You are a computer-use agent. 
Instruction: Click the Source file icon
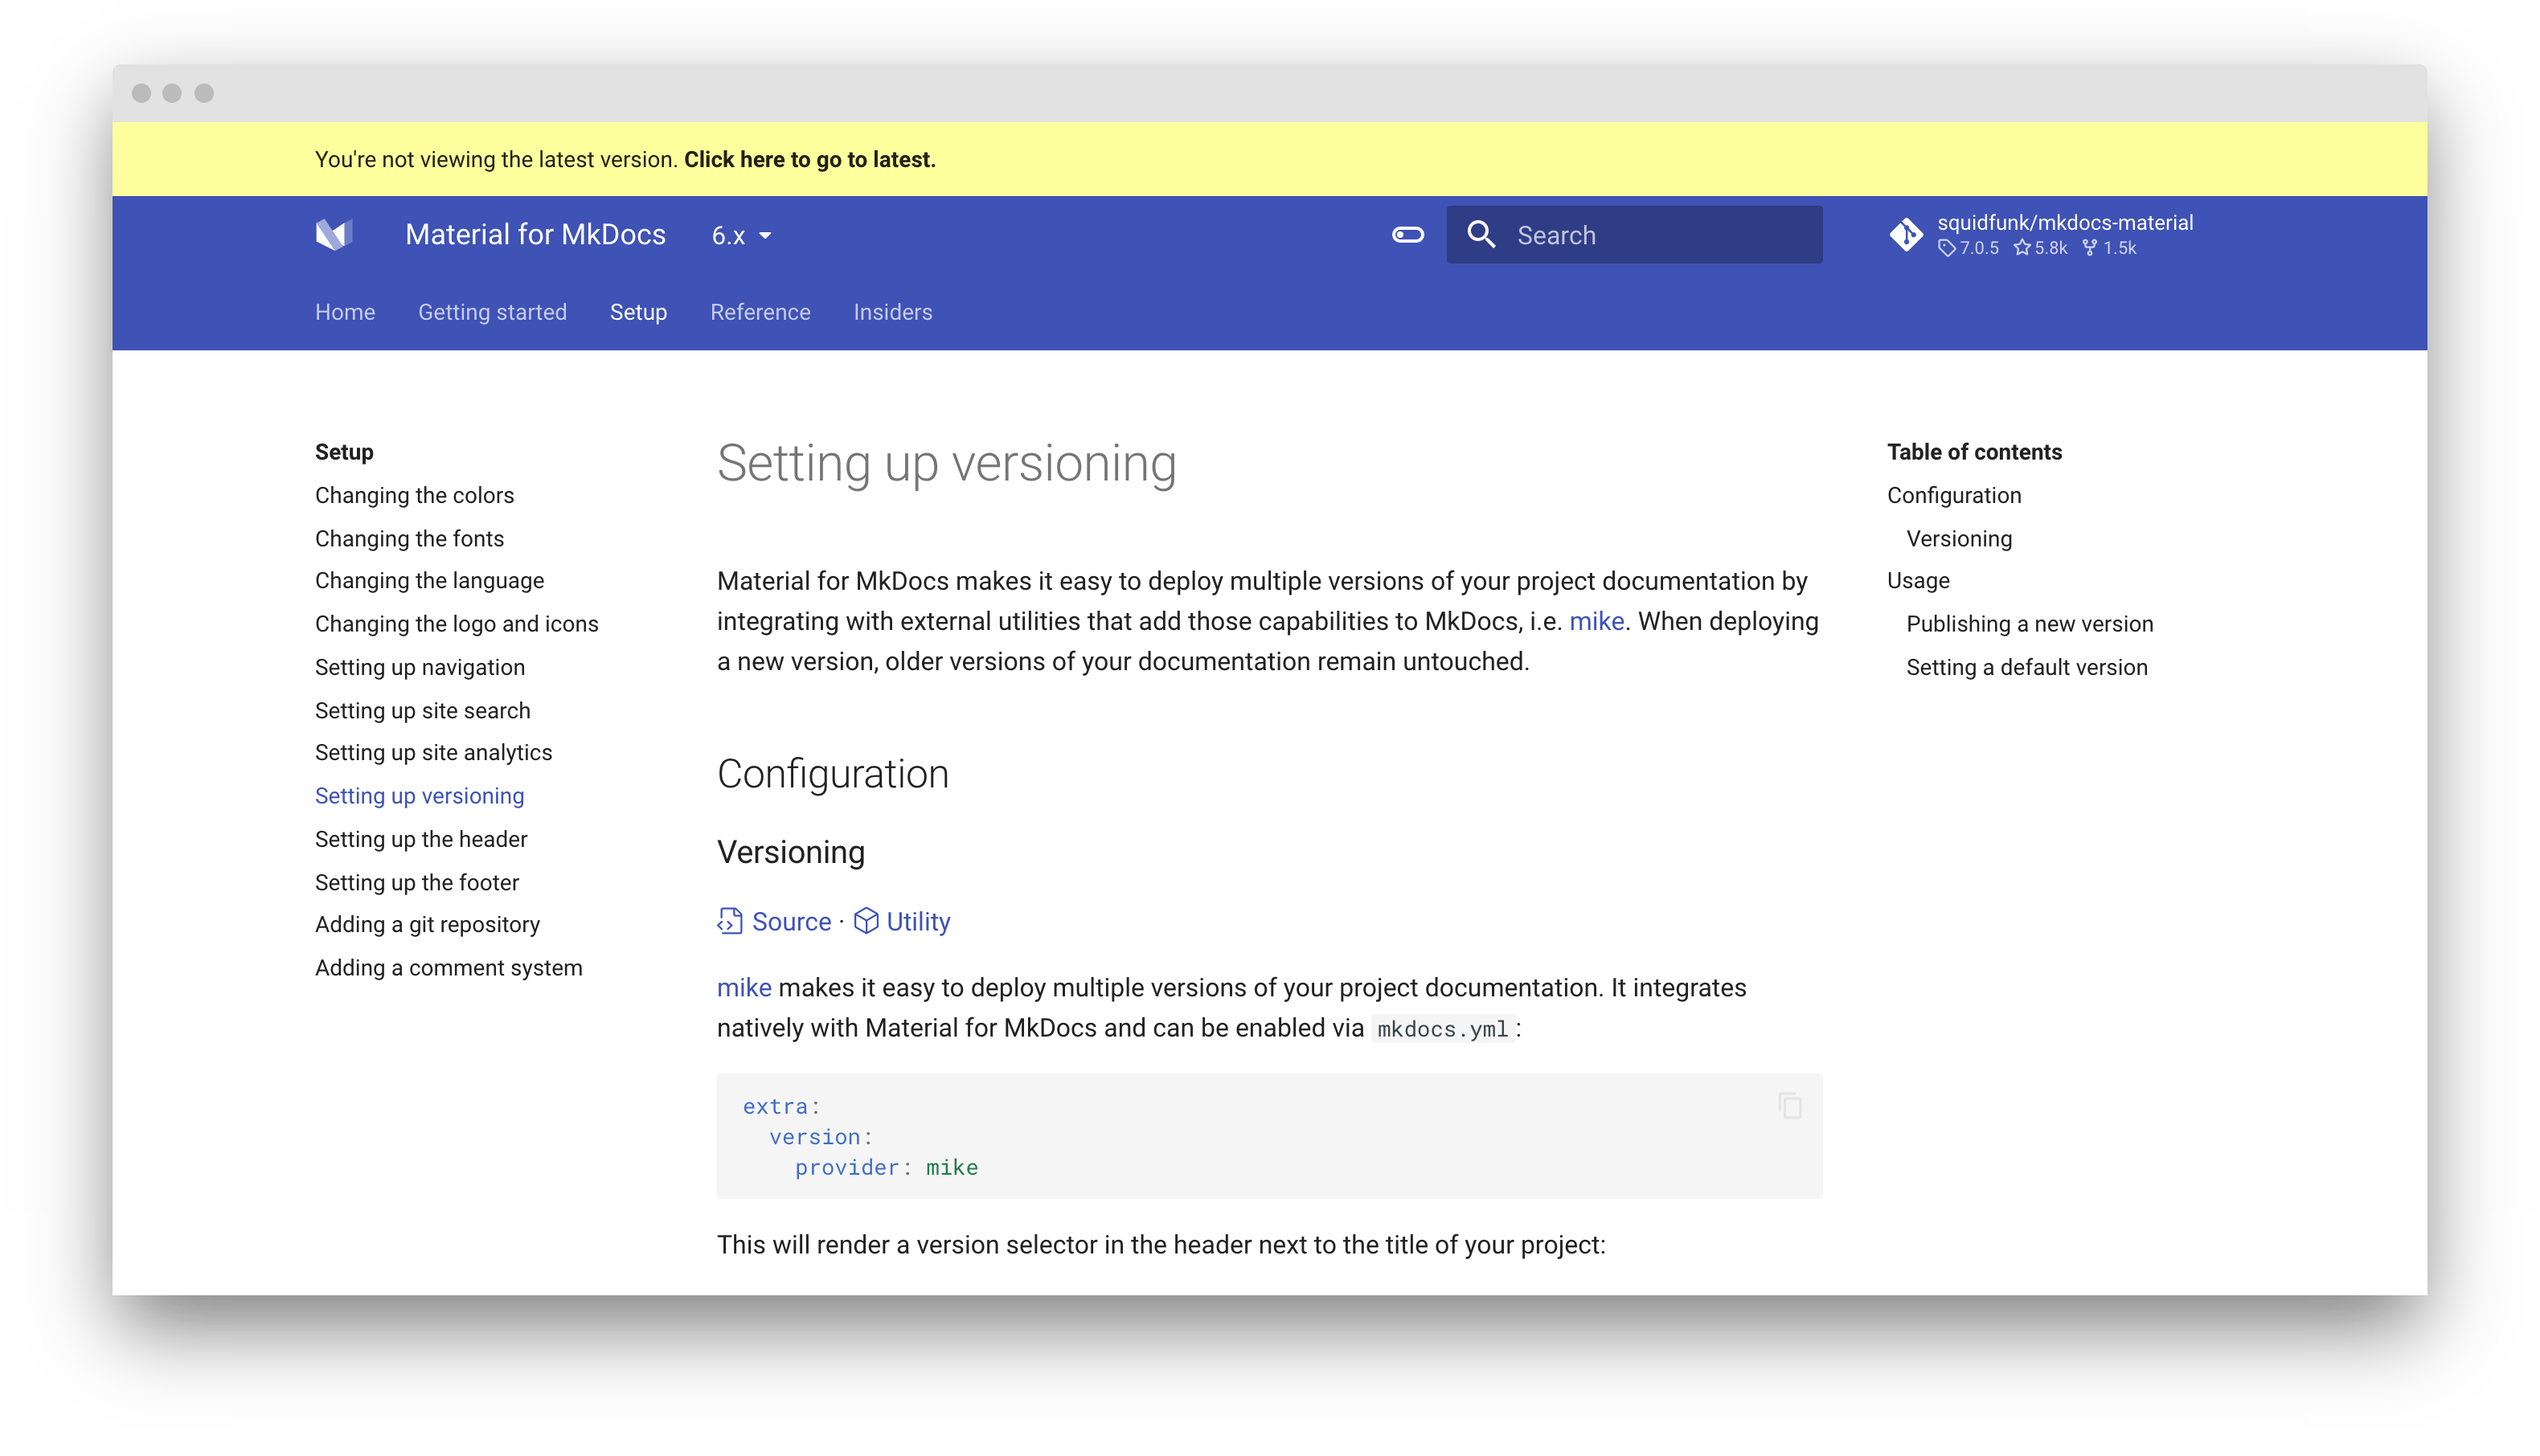coord(730,921)
